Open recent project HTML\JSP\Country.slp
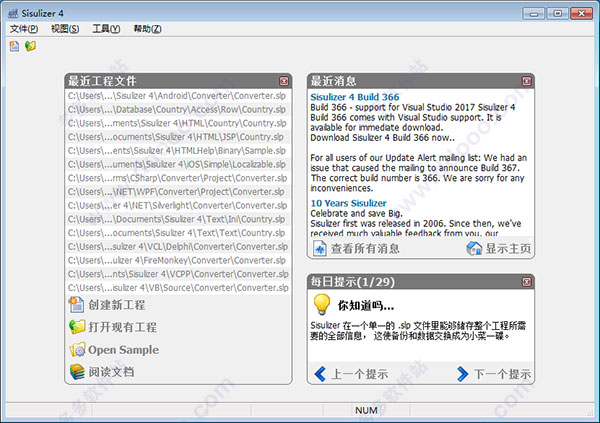The width and height of the screenshot is (600, 423). pos(178,137)
